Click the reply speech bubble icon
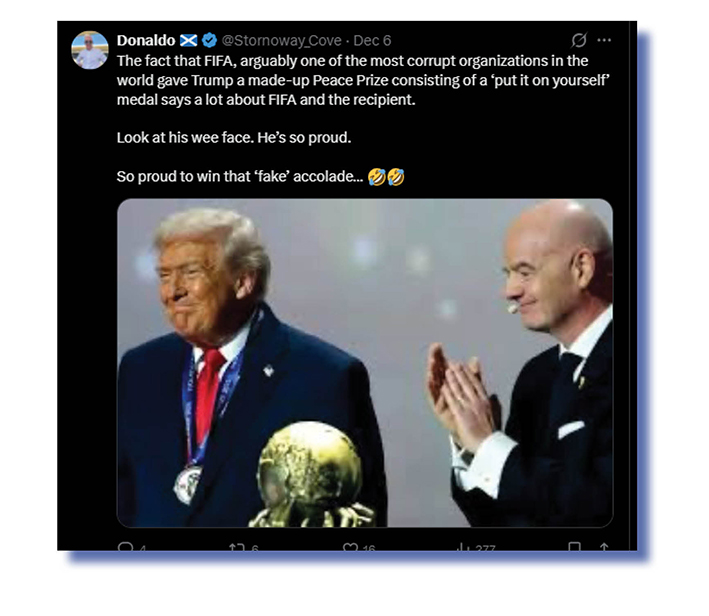This screenshot has height=616, width=709. (125, 547)
